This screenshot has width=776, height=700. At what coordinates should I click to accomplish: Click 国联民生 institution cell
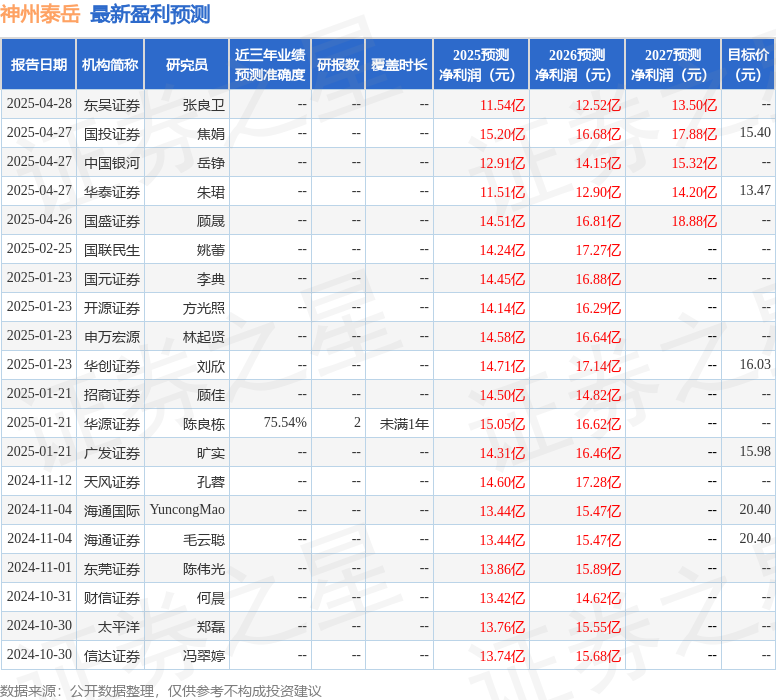[112, 250]
